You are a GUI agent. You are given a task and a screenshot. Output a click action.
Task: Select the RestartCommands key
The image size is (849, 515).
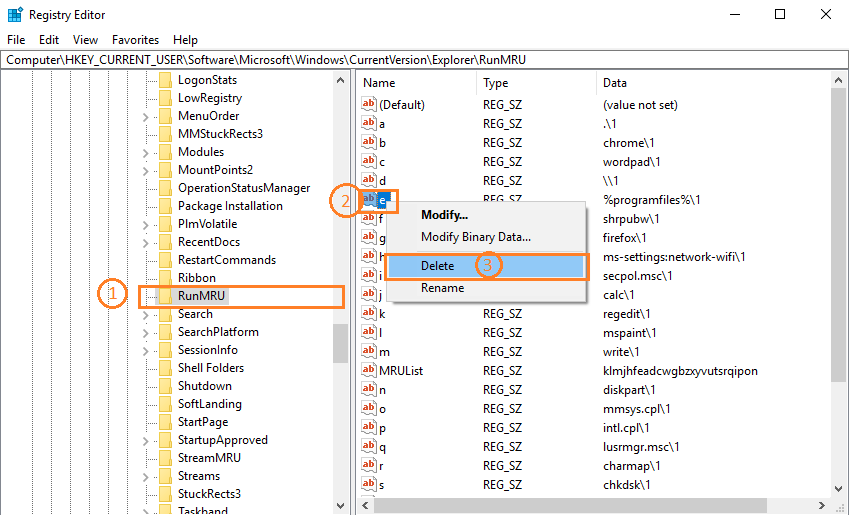point(227,259)
